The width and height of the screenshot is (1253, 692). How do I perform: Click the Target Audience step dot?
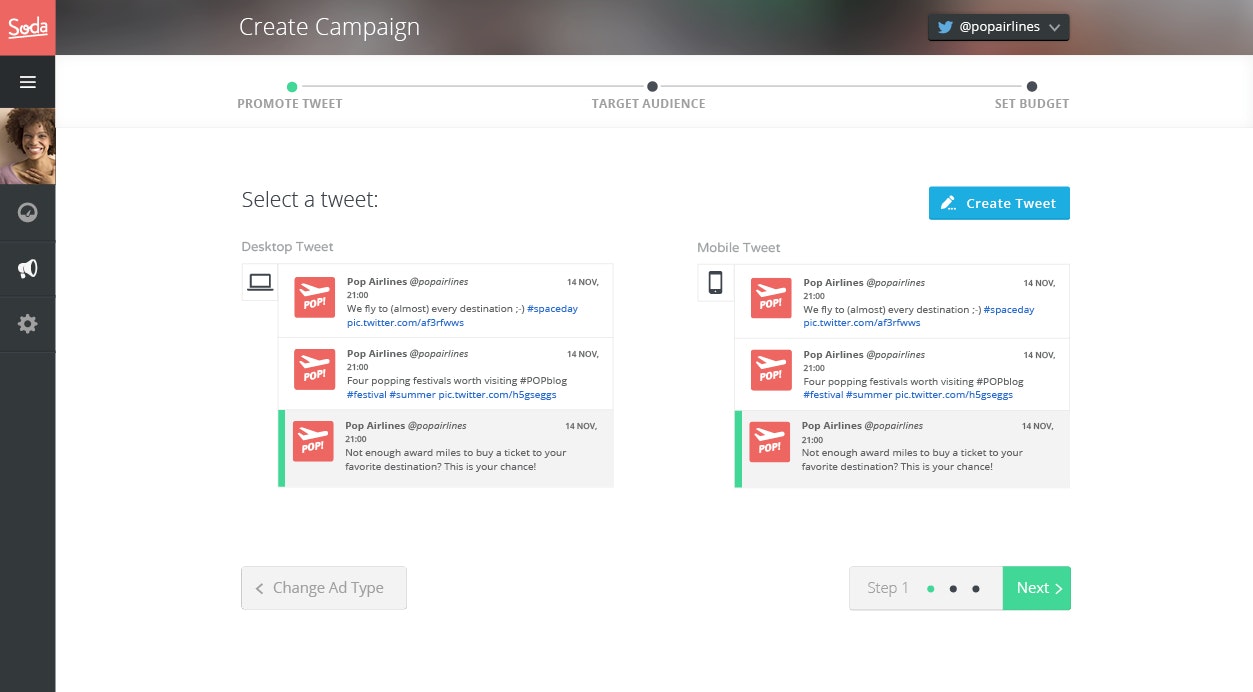click(652, 87)
